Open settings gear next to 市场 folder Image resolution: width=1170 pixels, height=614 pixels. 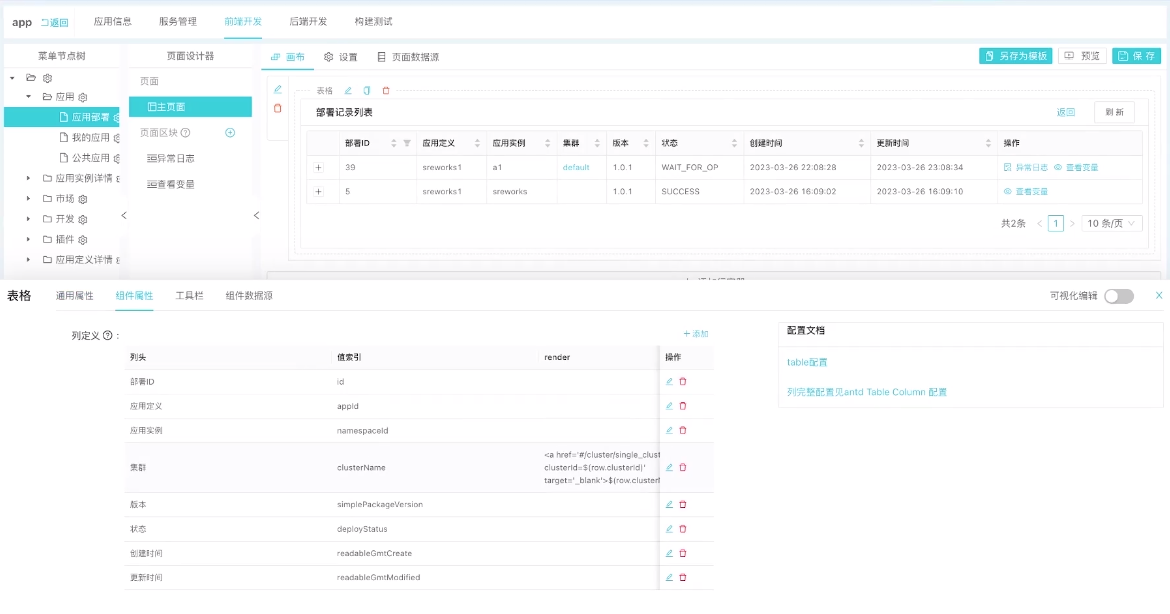84,199
